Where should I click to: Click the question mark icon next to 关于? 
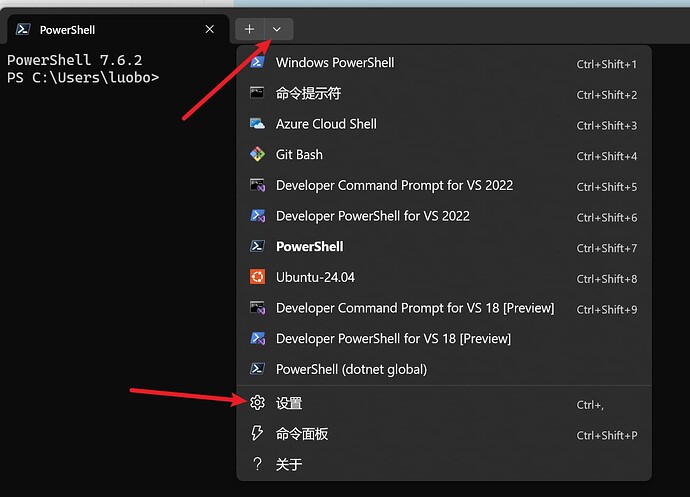tap(257, 464)
